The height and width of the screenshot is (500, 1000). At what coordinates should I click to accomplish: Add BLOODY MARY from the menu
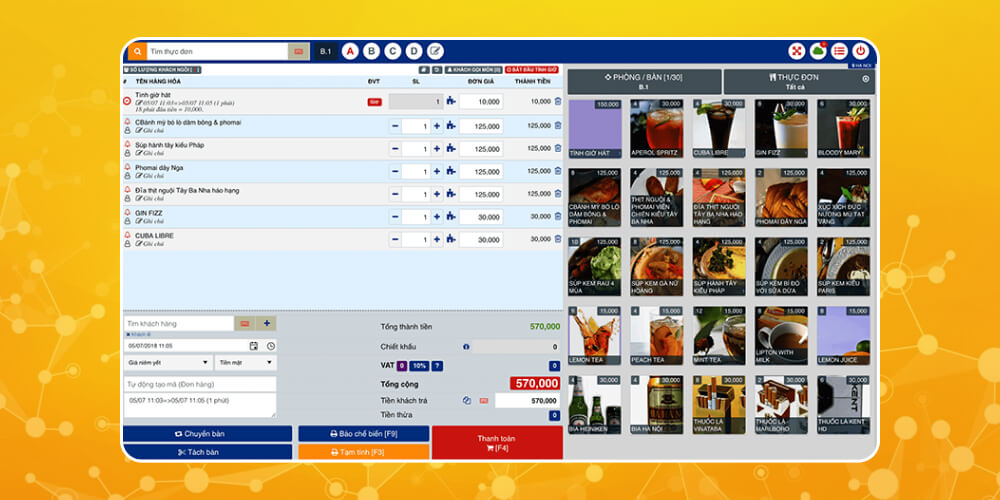coord(843,128)
